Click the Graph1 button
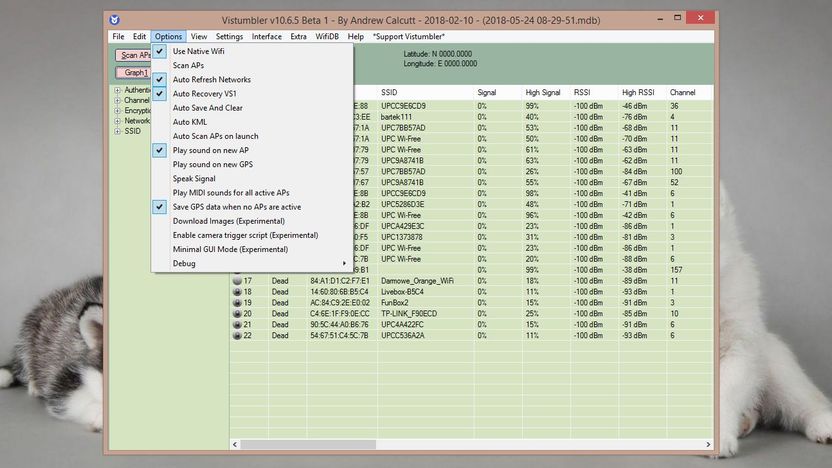The height and width of the screenshot is (468, 832). point(134,73)
